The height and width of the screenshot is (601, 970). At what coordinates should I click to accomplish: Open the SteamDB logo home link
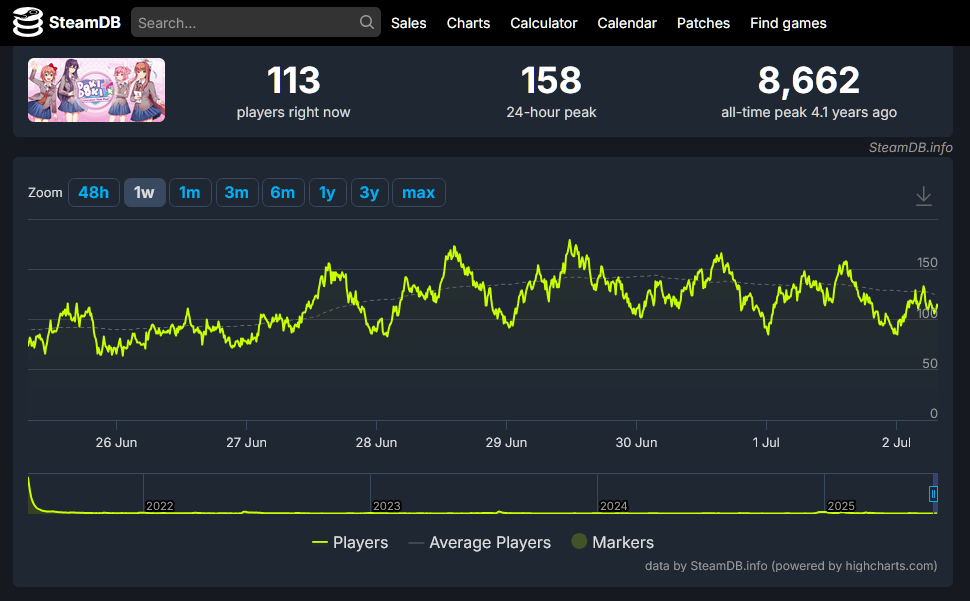tap(67, 23)
